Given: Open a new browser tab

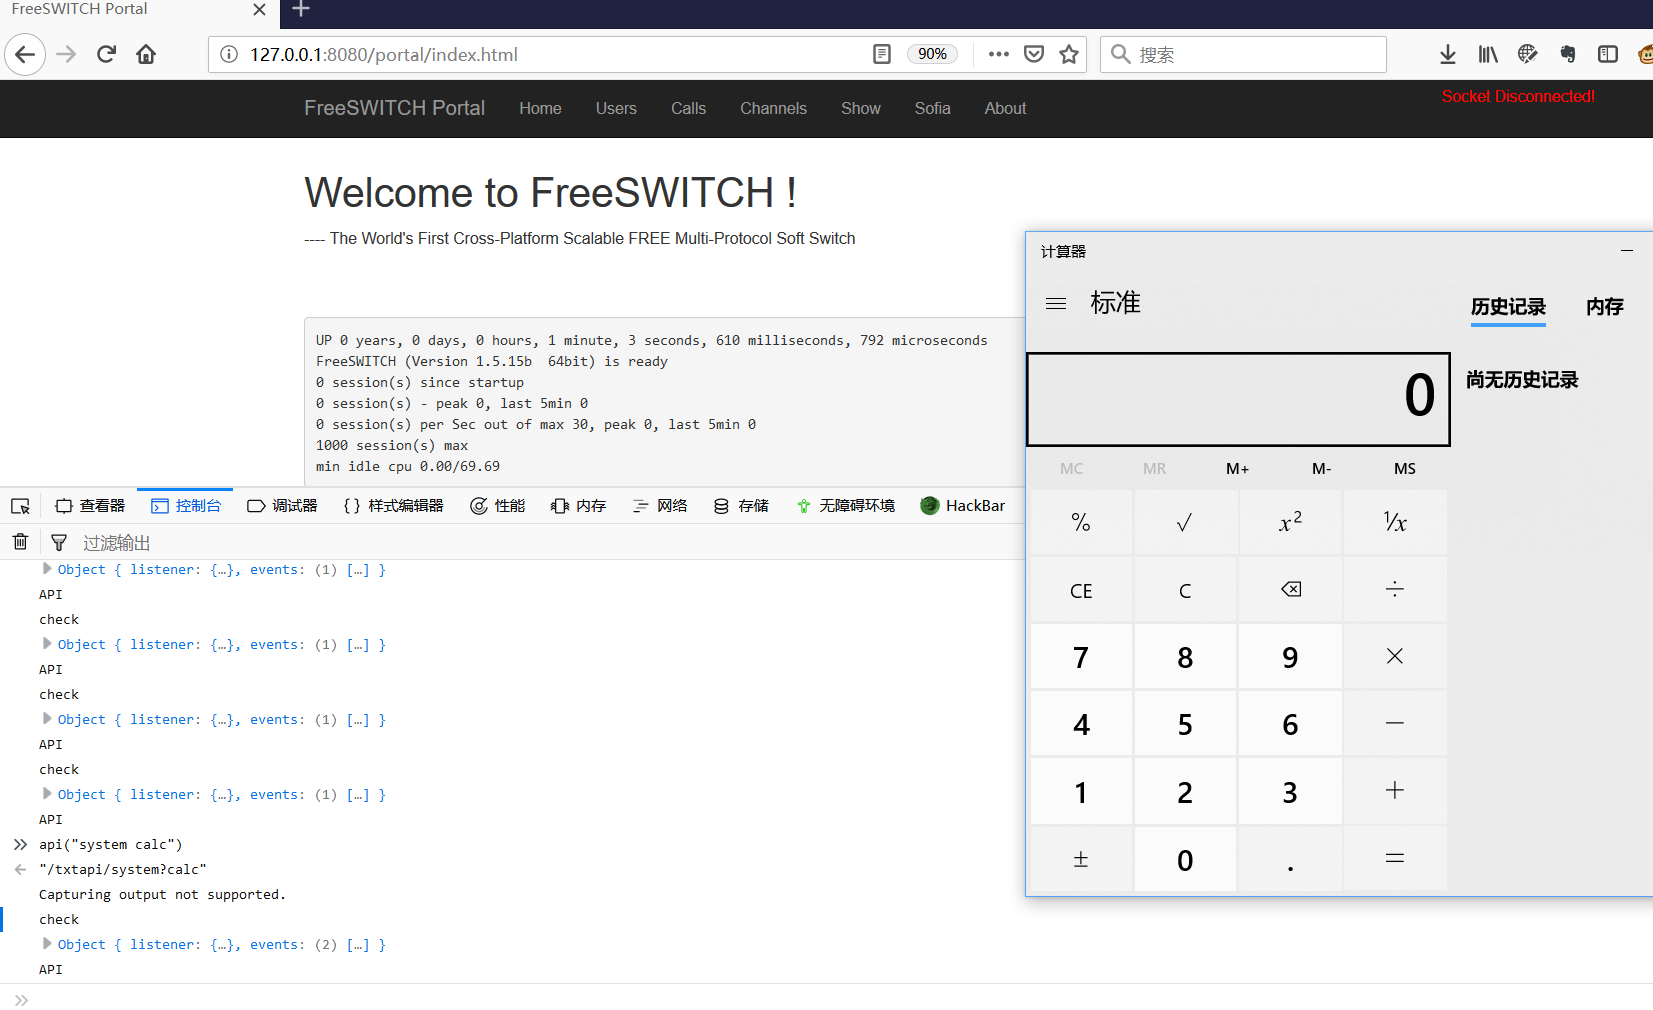Looking at the screenshot, I should (301, 10).
